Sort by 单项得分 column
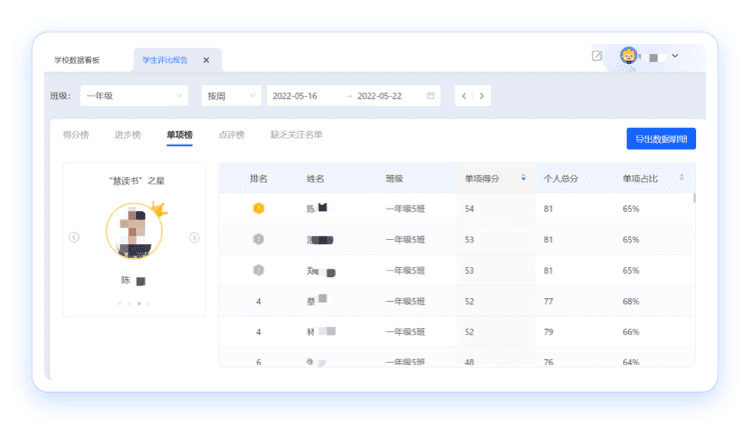This screenshot has height=424, width=750. [x=522, y=178]
